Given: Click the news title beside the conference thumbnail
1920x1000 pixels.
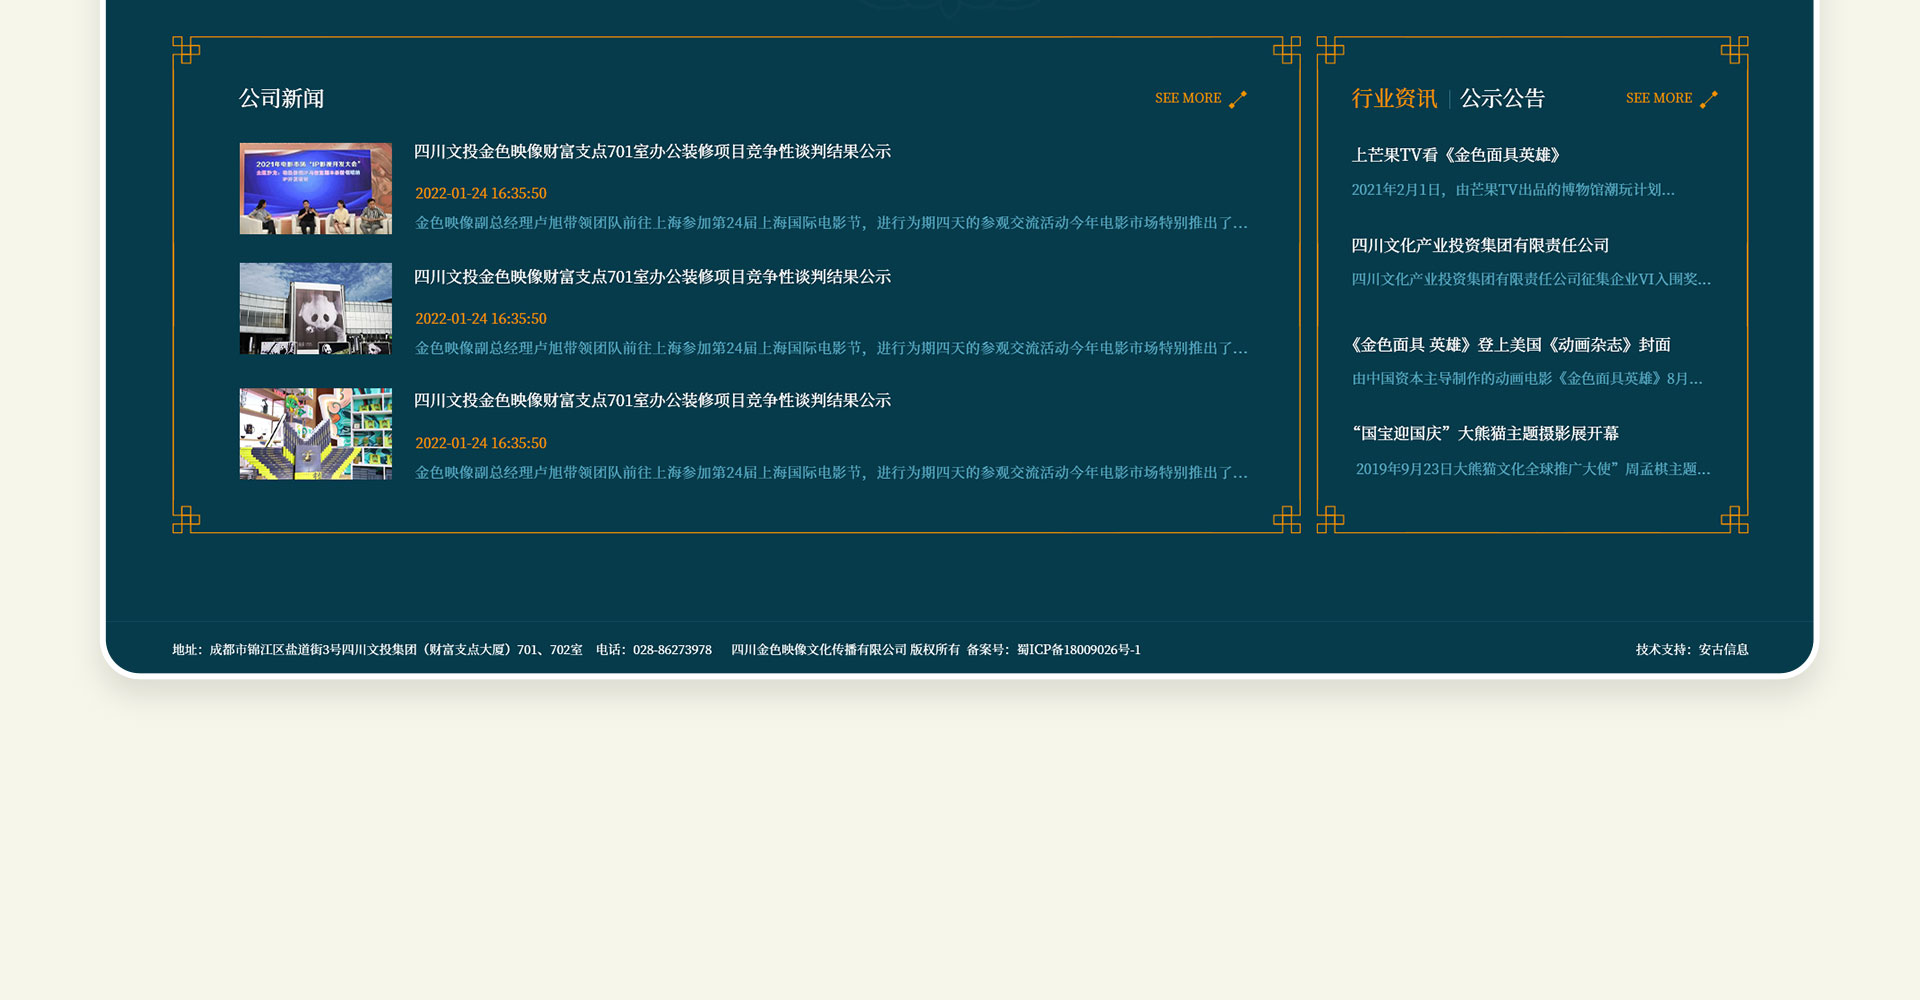Looking at the screenshot, I should (652, 152).
